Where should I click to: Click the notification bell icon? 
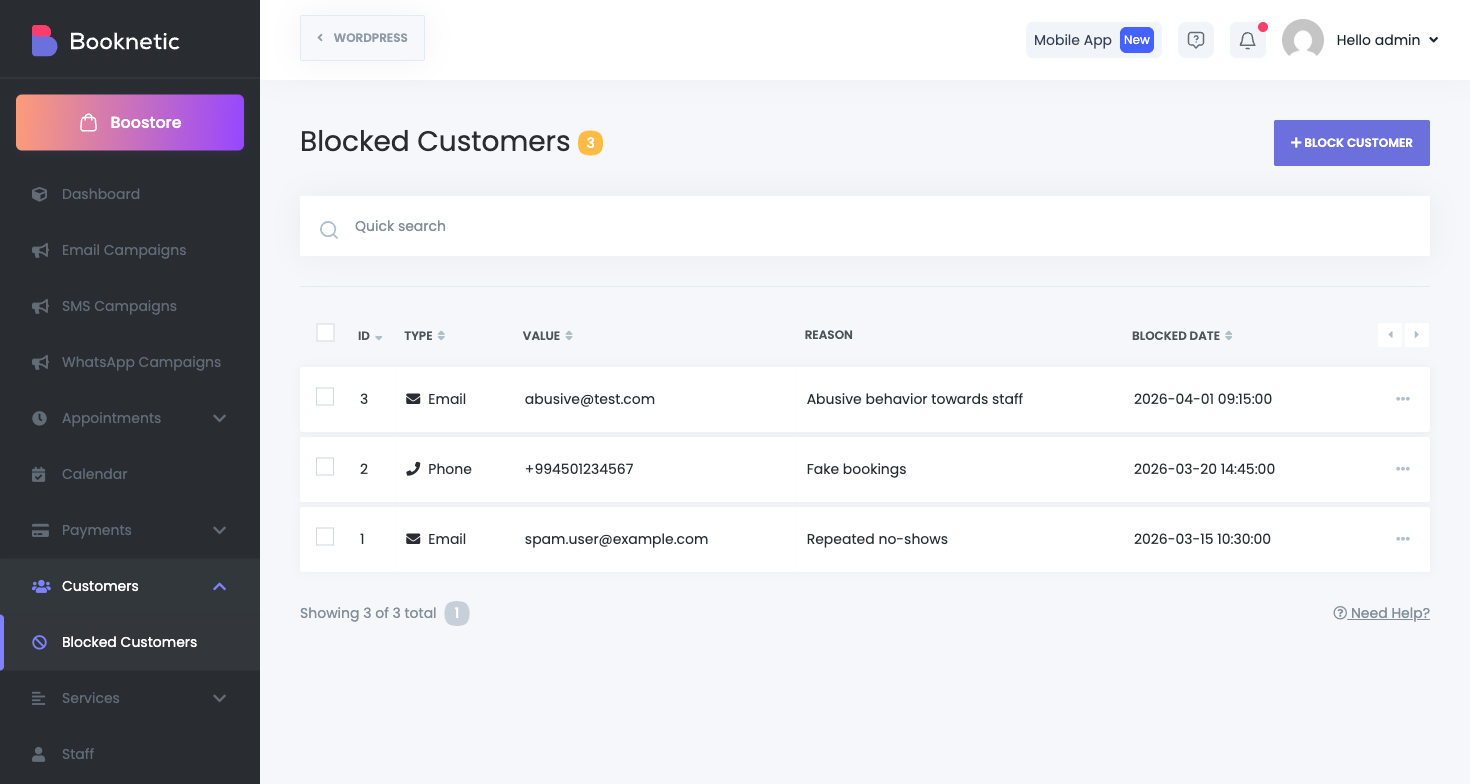1247,40
